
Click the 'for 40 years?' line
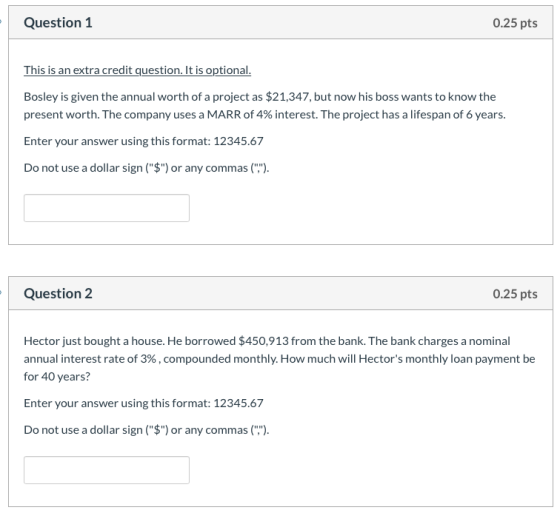pos(57,377)
